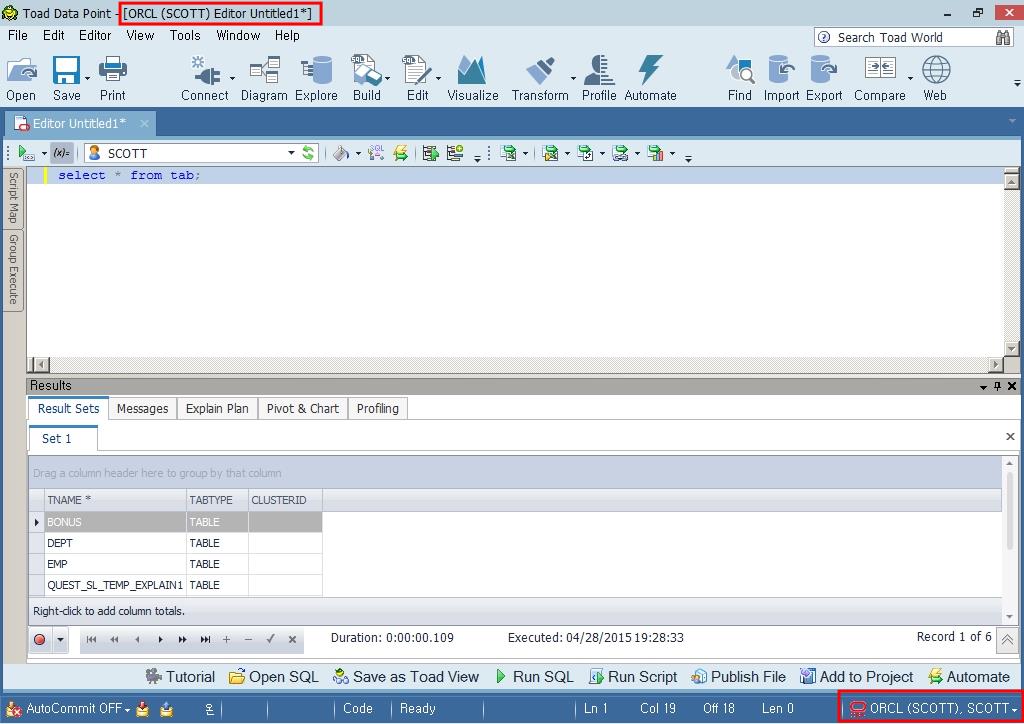The height and width of the screenshot is (724, 1024).
Task: Expand the Save button dropdown arrow
Action: pyautogui.click(x=88, y=78)
